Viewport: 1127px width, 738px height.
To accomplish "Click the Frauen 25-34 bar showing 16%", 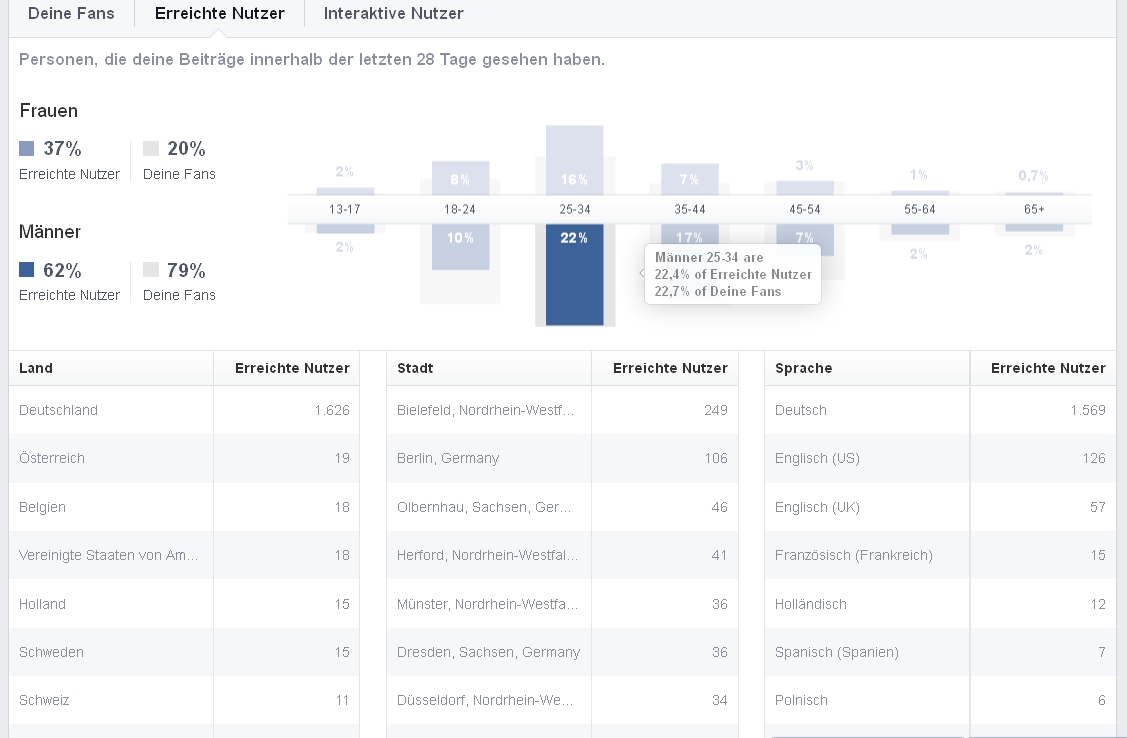I will click(574, 160).
